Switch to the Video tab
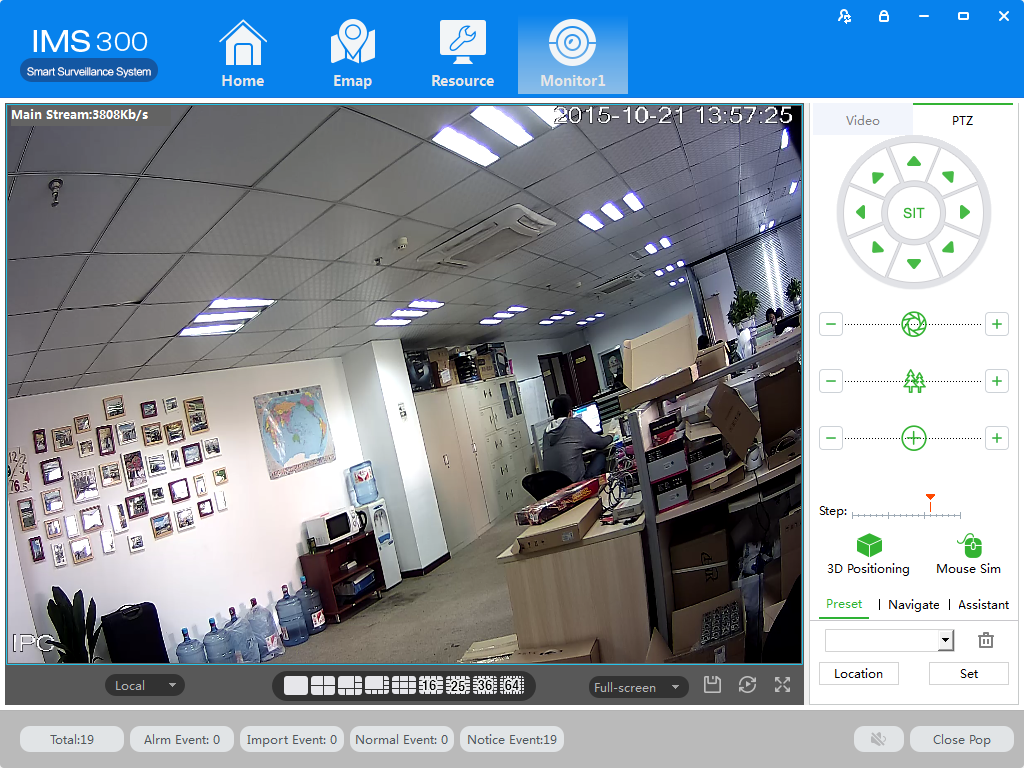The height and width of the screenshot is (768, 1024). tap(862, 120)
